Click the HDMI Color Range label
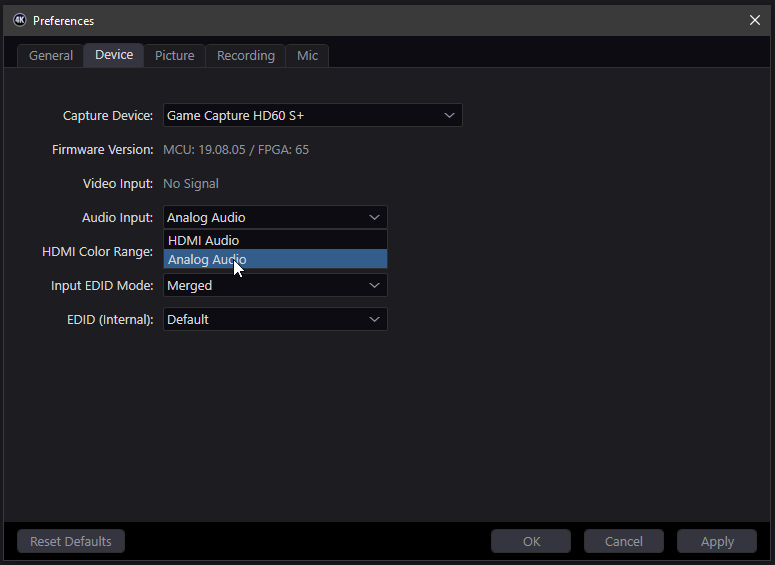Viewport: 775px width, 565px height. coord(97,252)
